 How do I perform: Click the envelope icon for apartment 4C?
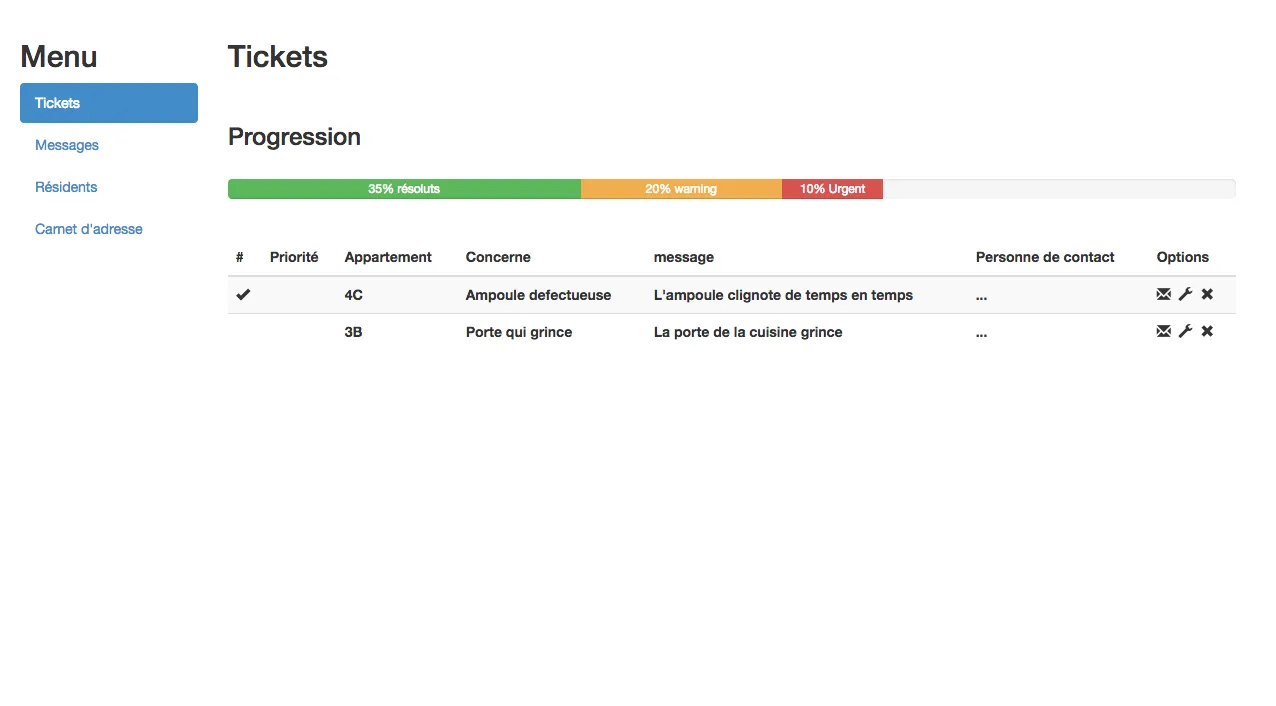[x=1163, y=294]
